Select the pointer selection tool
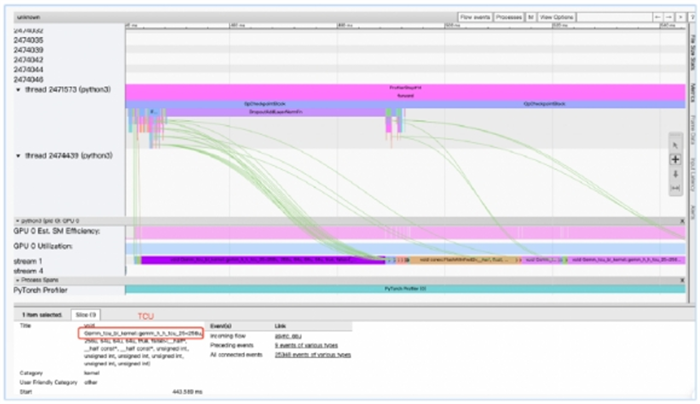700x404 pixels. 675,146
